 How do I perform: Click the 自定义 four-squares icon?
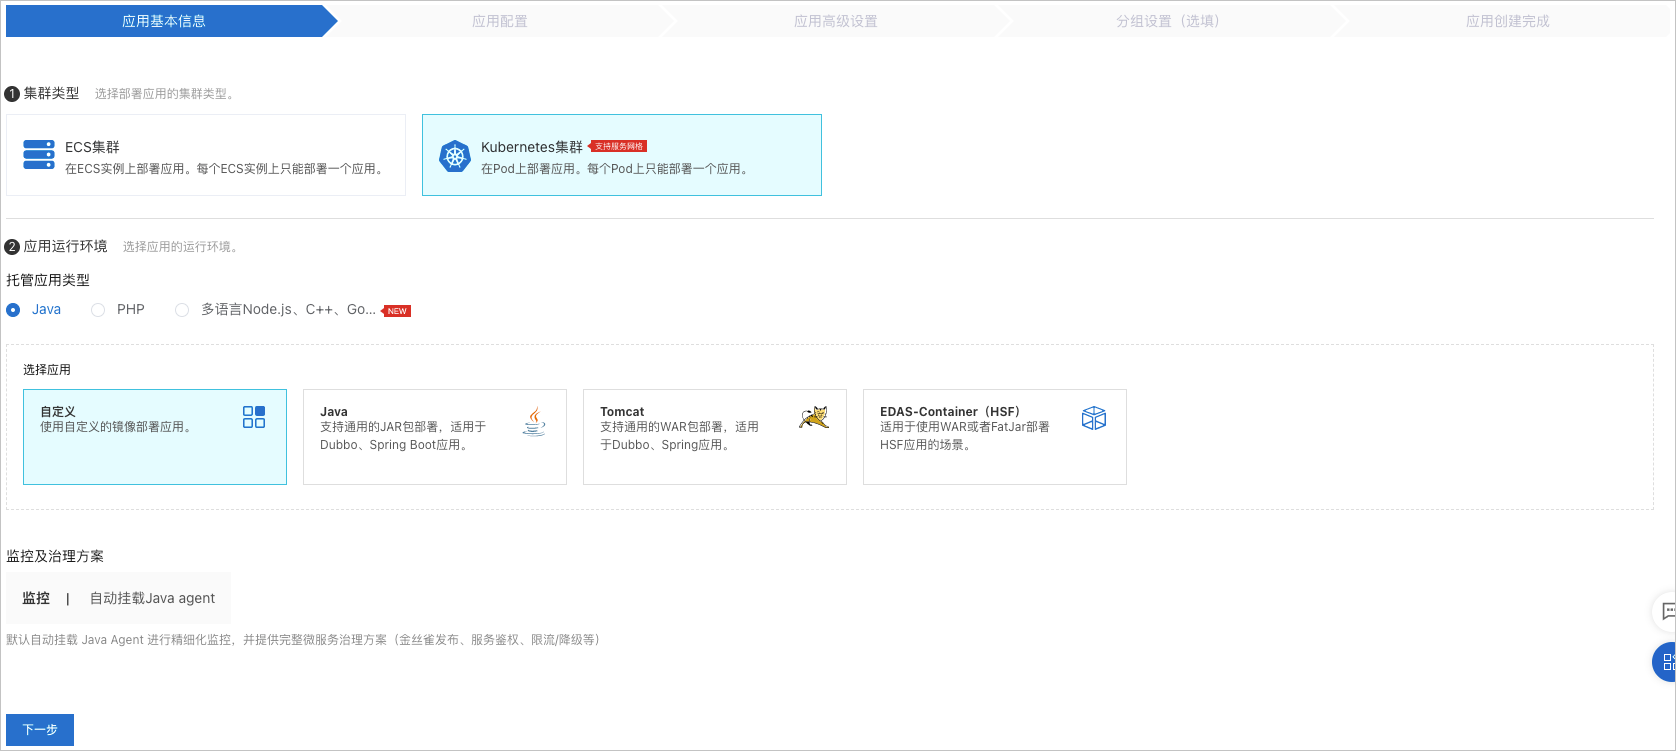(x=254, y=417)
